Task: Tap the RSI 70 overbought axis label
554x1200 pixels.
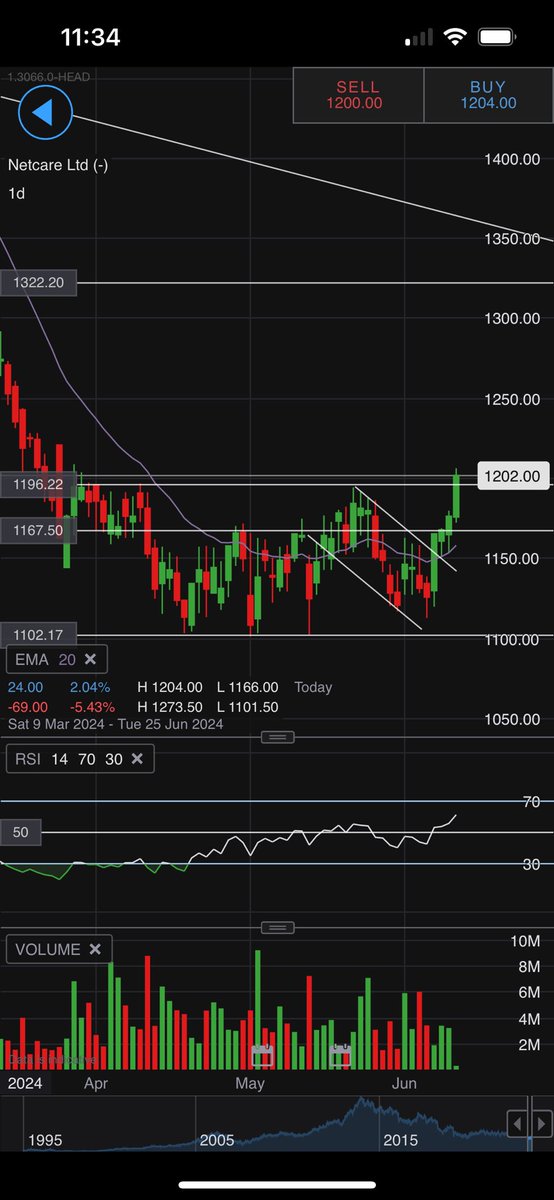Action: (x=531, y=802)
